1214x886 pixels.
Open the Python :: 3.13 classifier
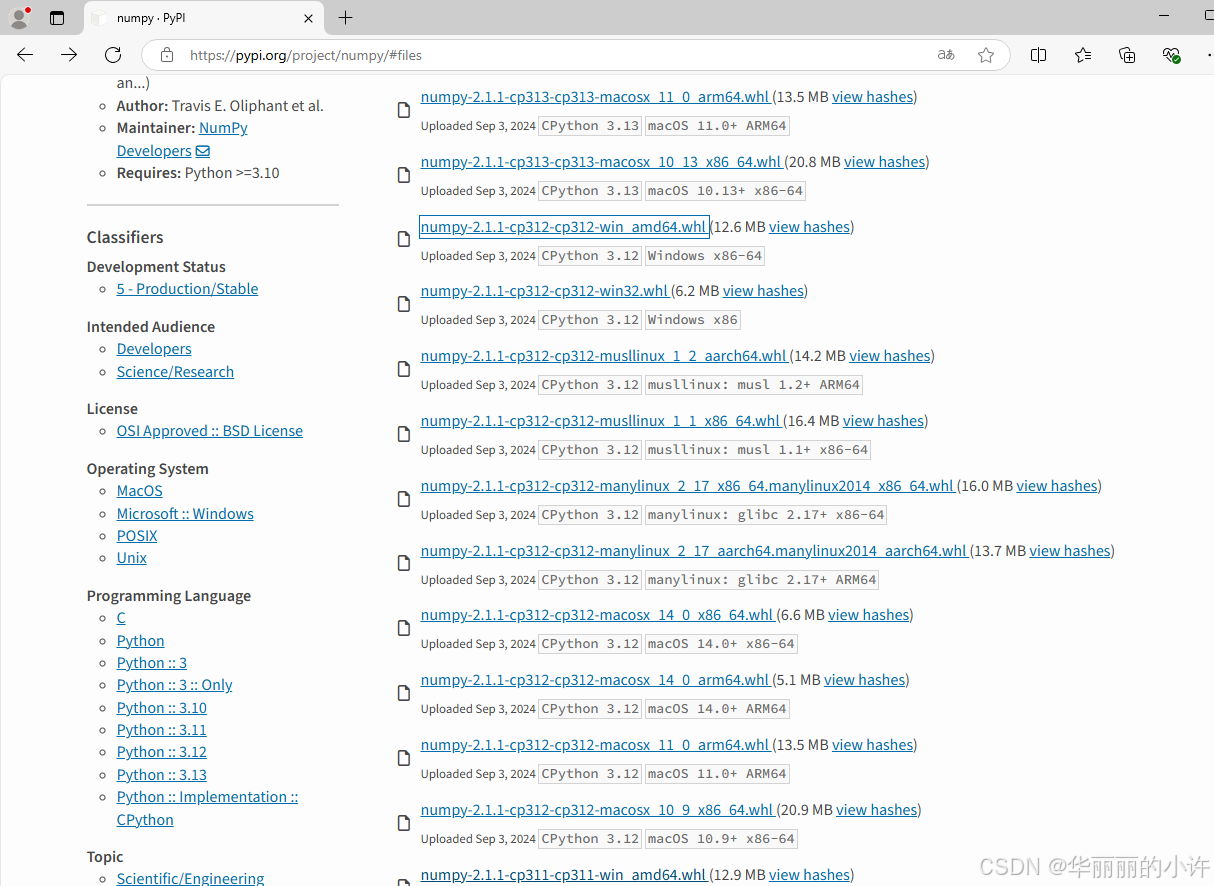(x=162, y=775)
